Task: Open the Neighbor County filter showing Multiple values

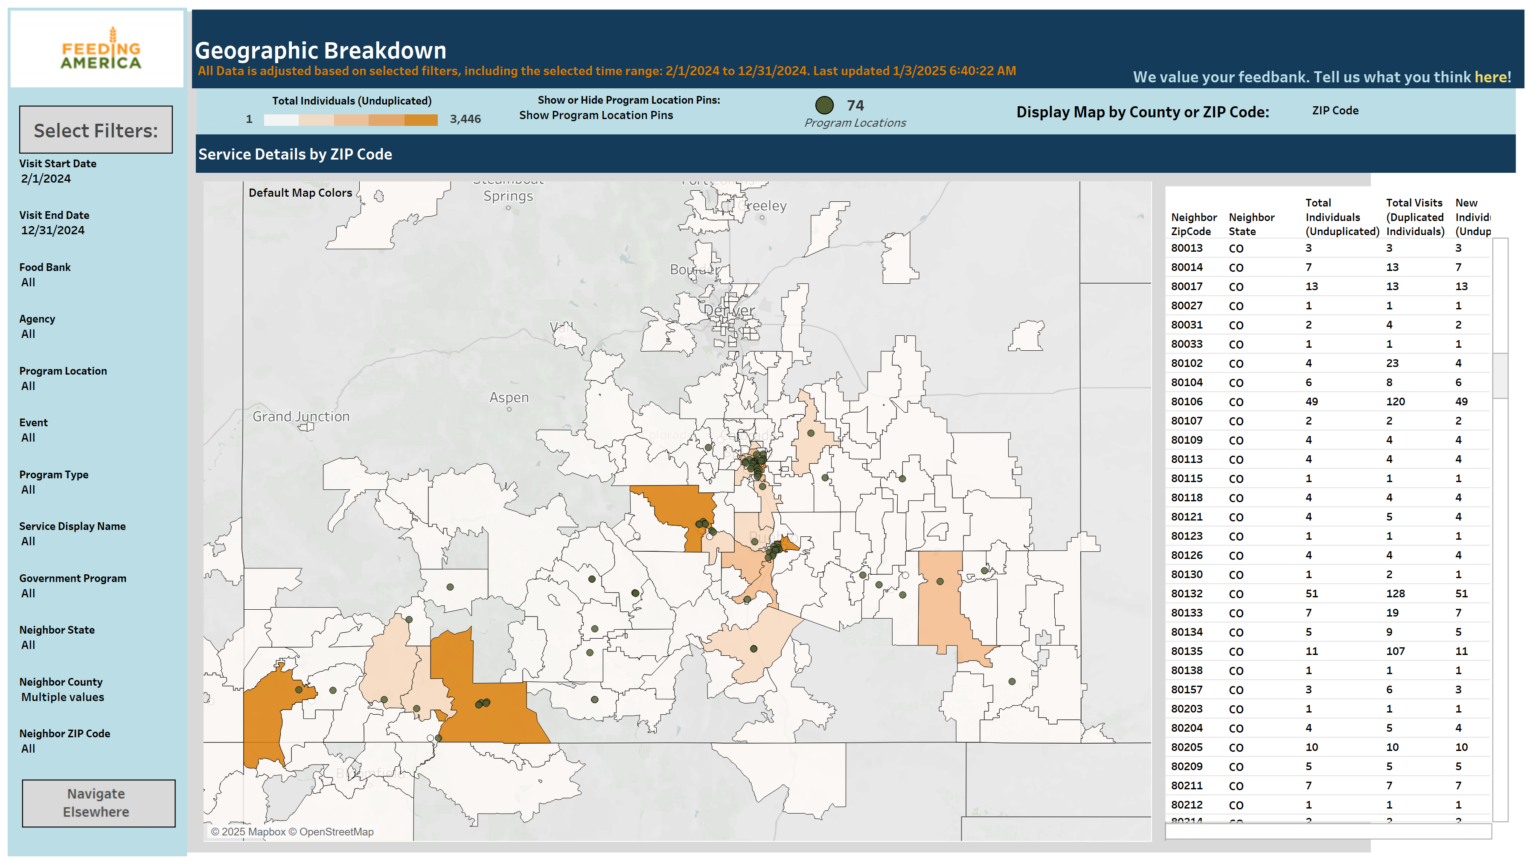Action: (x=61, y=697)
